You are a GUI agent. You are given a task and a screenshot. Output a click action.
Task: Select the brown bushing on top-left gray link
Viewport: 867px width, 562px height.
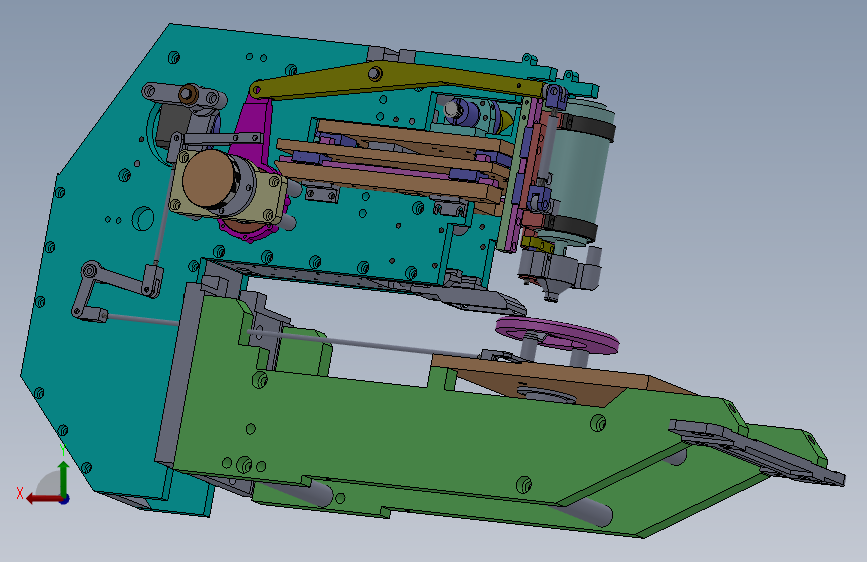[189, 93]
